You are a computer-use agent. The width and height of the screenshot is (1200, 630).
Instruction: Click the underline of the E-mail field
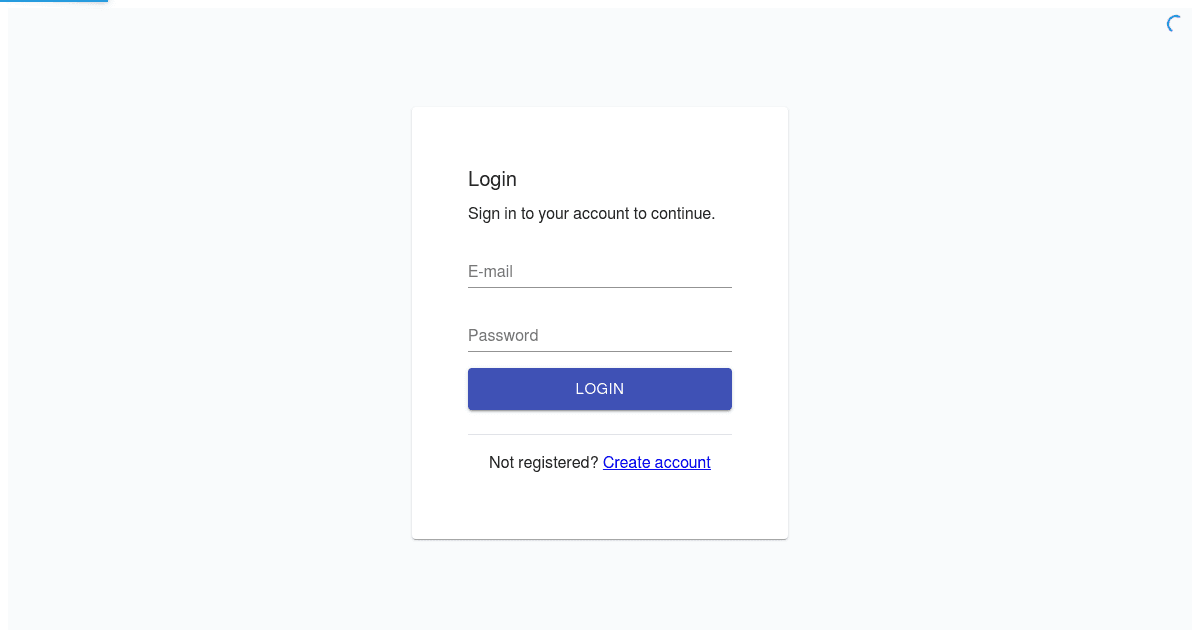tap(600, 287)
